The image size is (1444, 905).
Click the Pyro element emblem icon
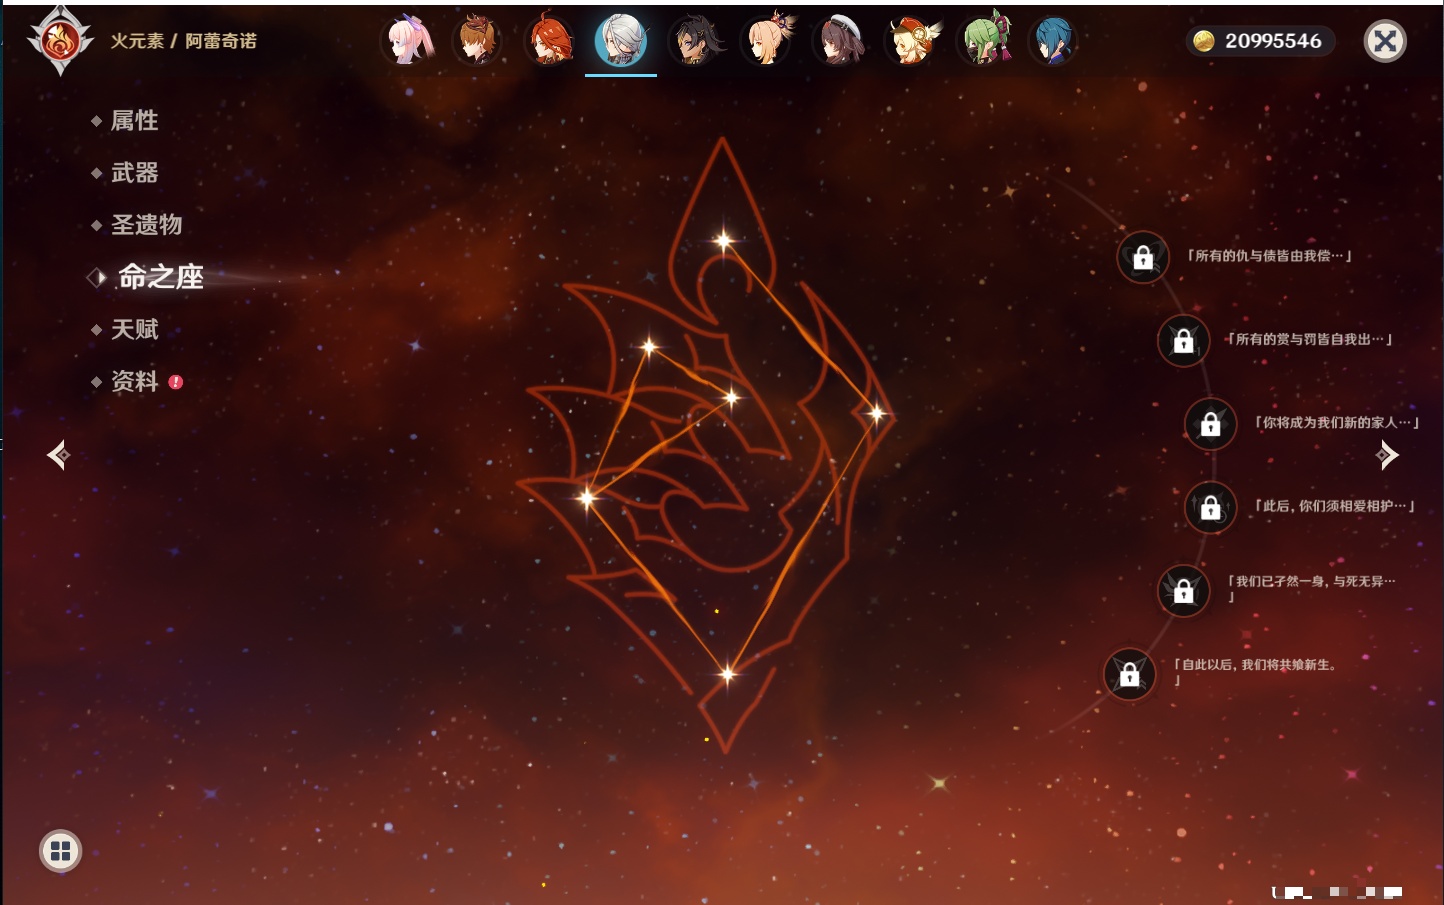tap(60, 41)
